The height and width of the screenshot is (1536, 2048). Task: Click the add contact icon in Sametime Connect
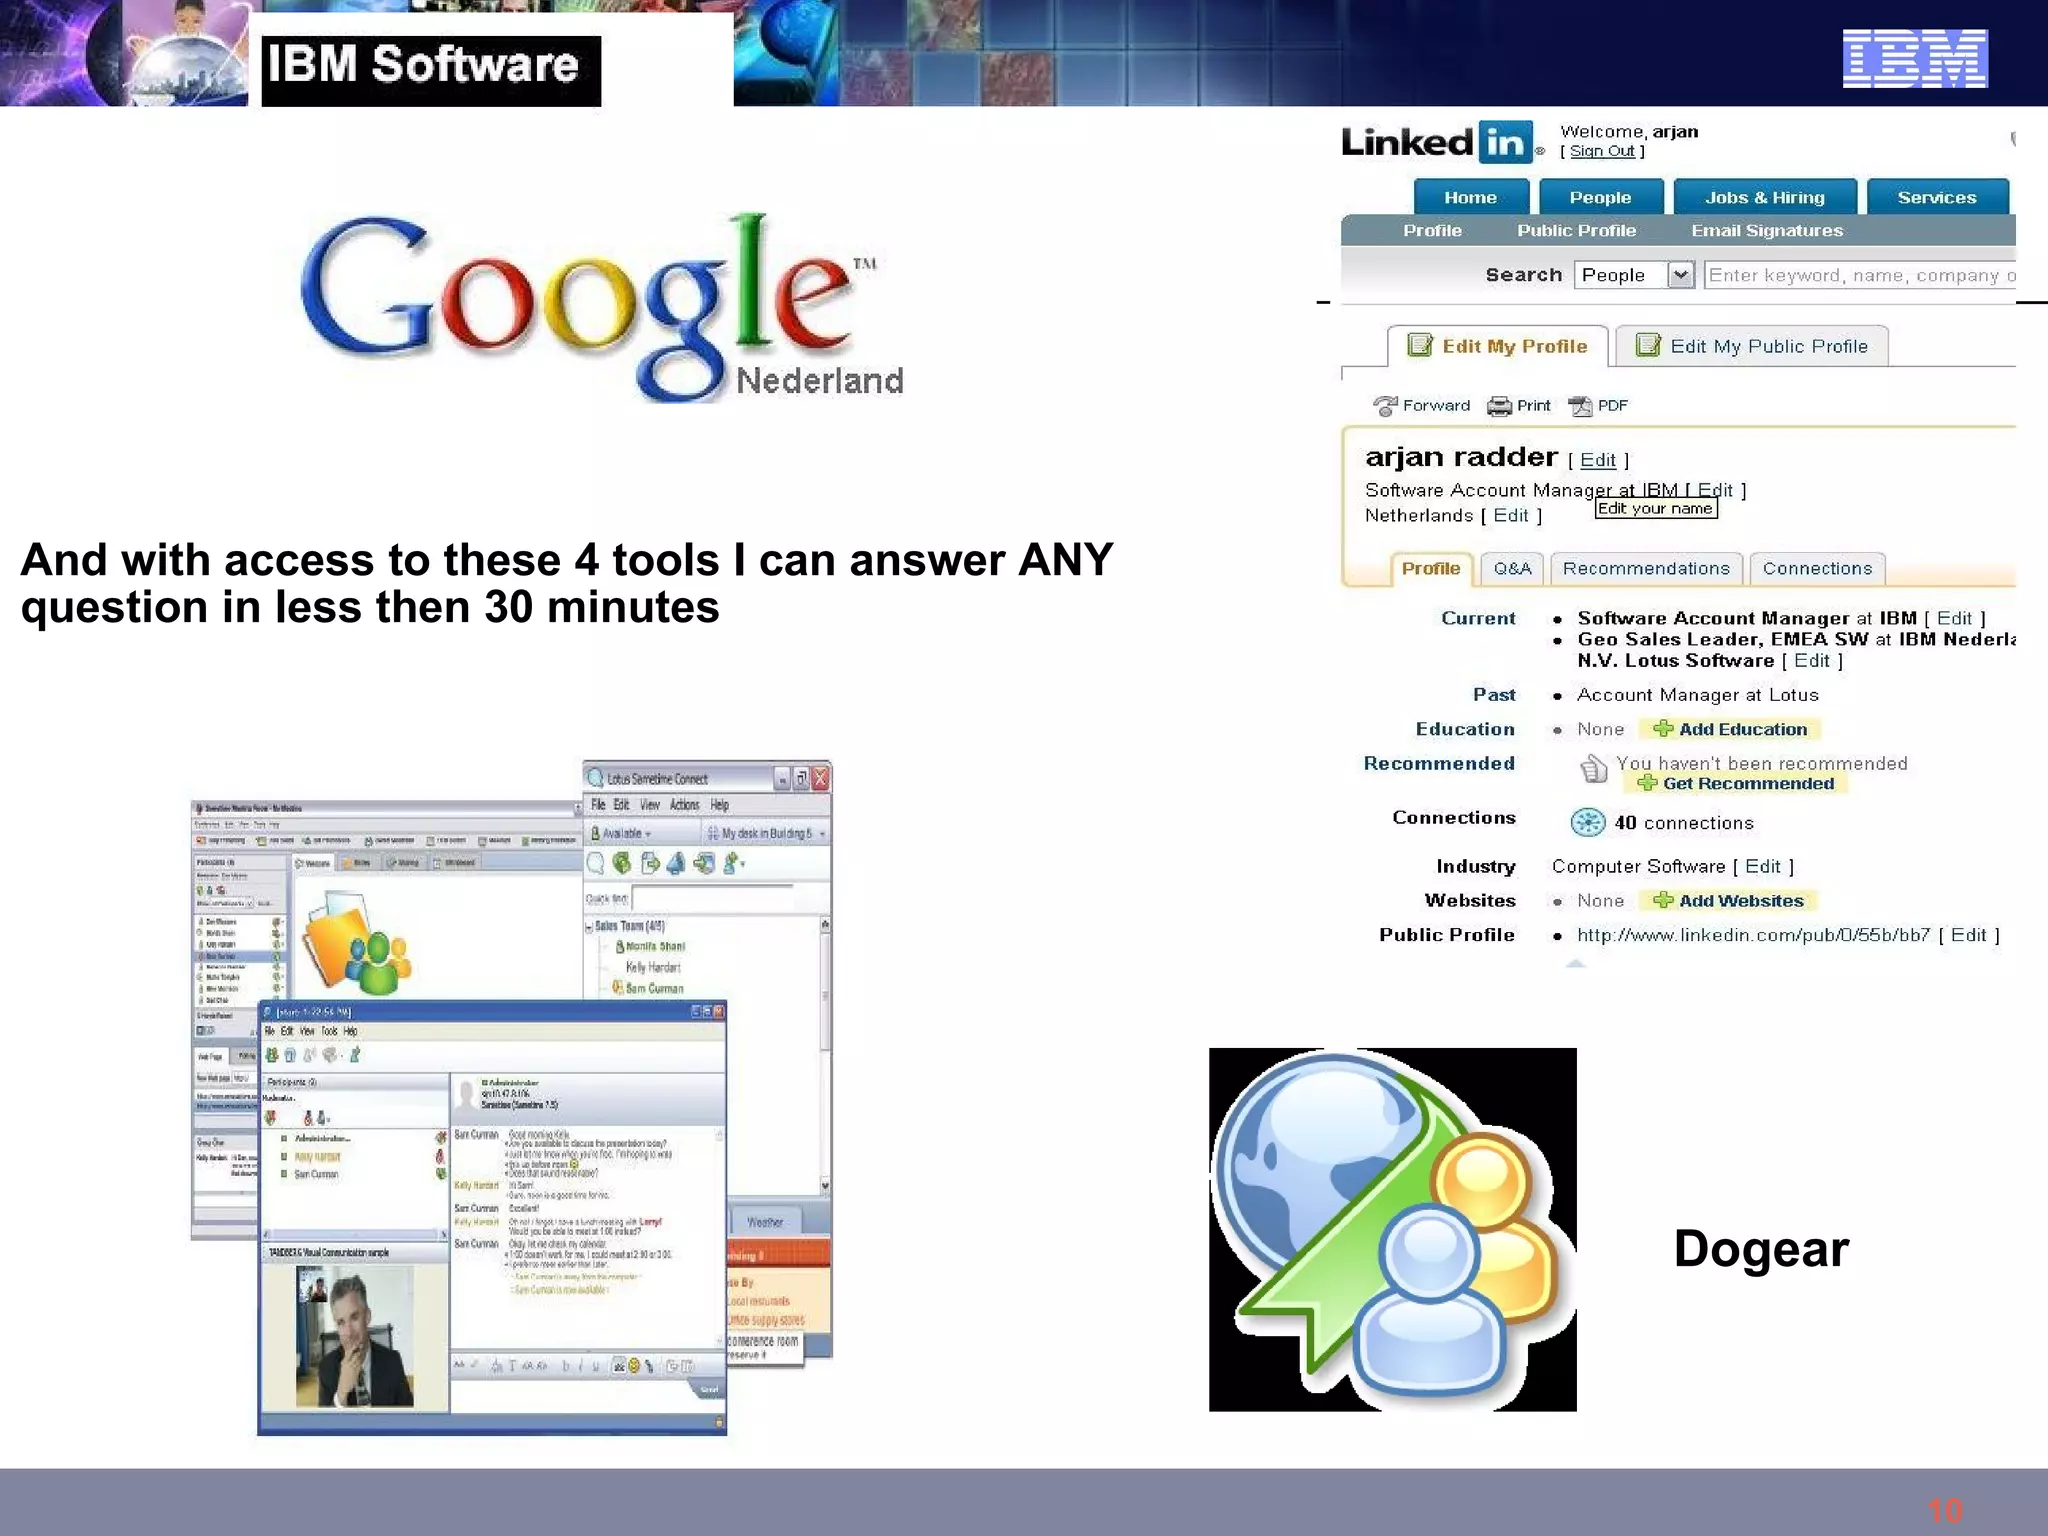pos(733,863)
